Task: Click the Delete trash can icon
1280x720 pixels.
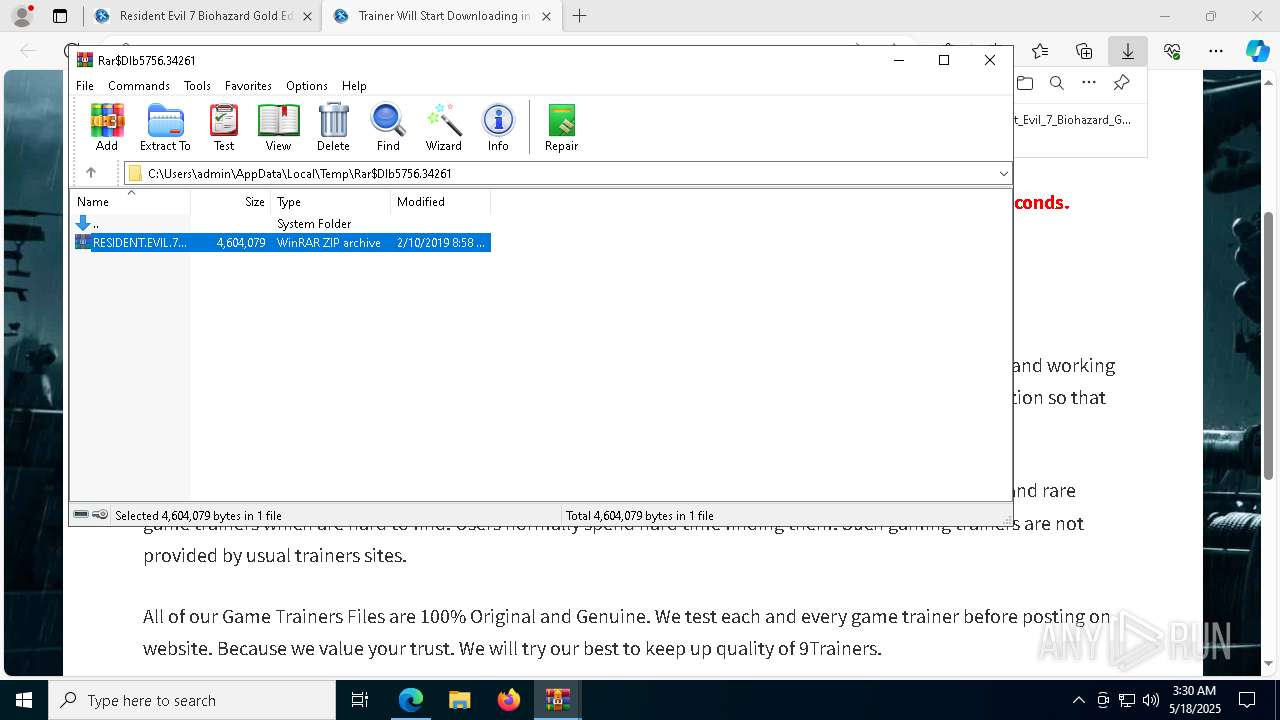Action: 333,127
